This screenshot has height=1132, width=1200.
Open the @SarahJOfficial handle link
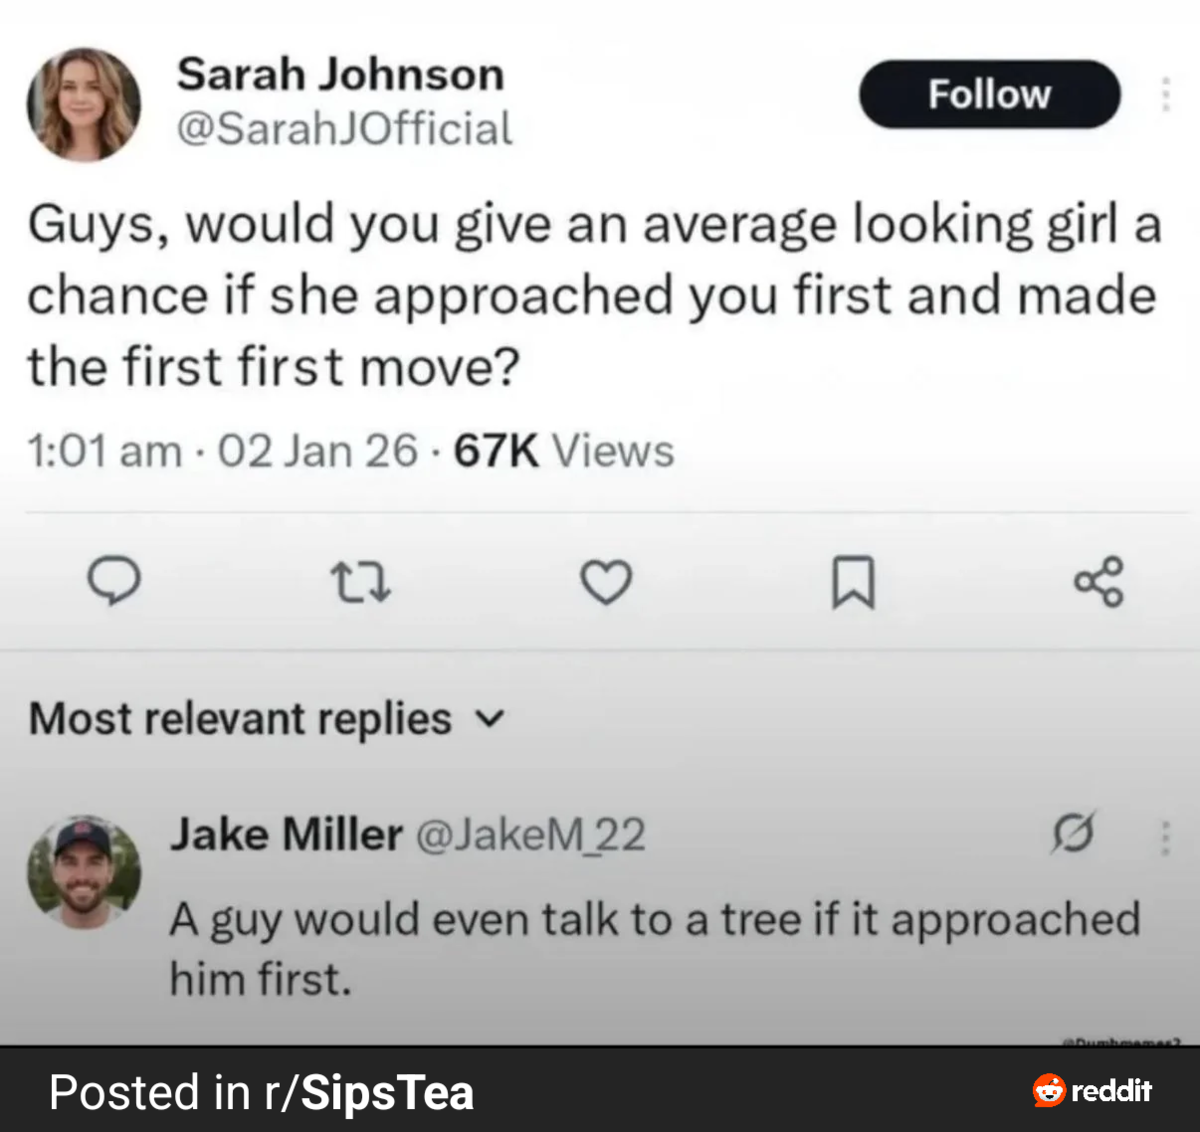[344, 129]
